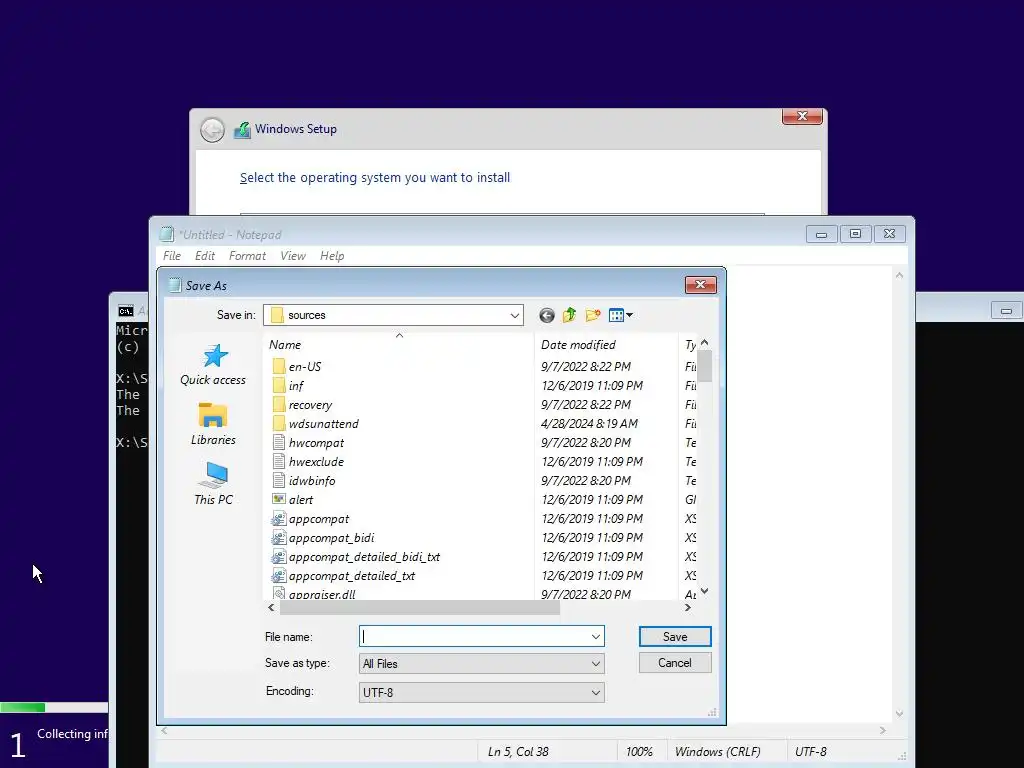
Task: Click the Notepad editor scroll down arrow
Action: click(x=899, y=714)
